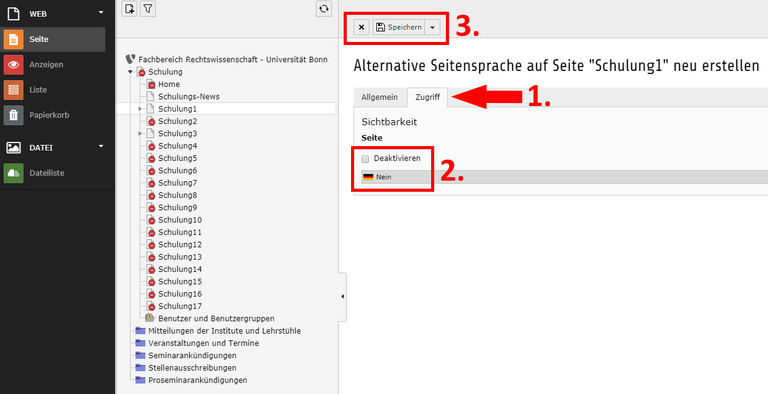Click the new page icon above tree

(129, 9)
